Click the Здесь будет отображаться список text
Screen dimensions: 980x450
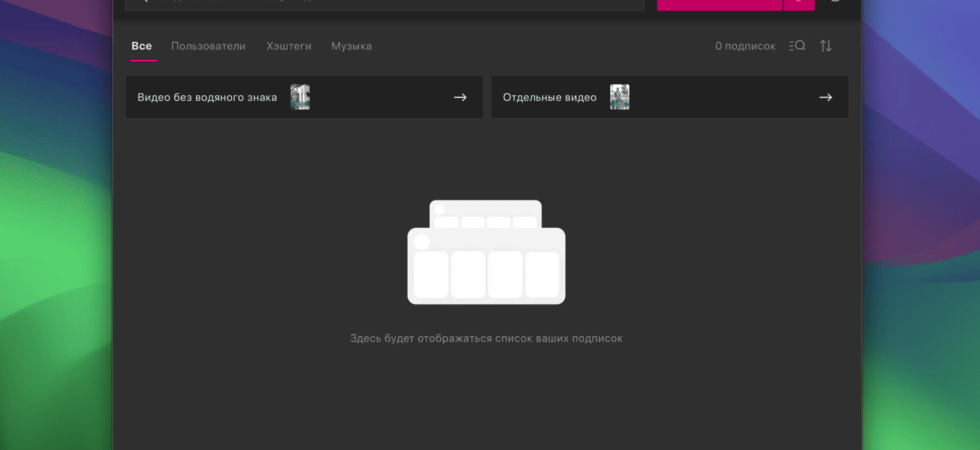click(444, 338)
